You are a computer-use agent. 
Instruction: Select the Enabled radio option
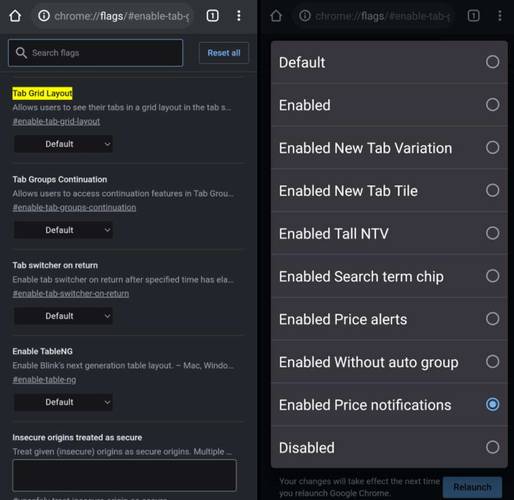[x=389, y=105]
